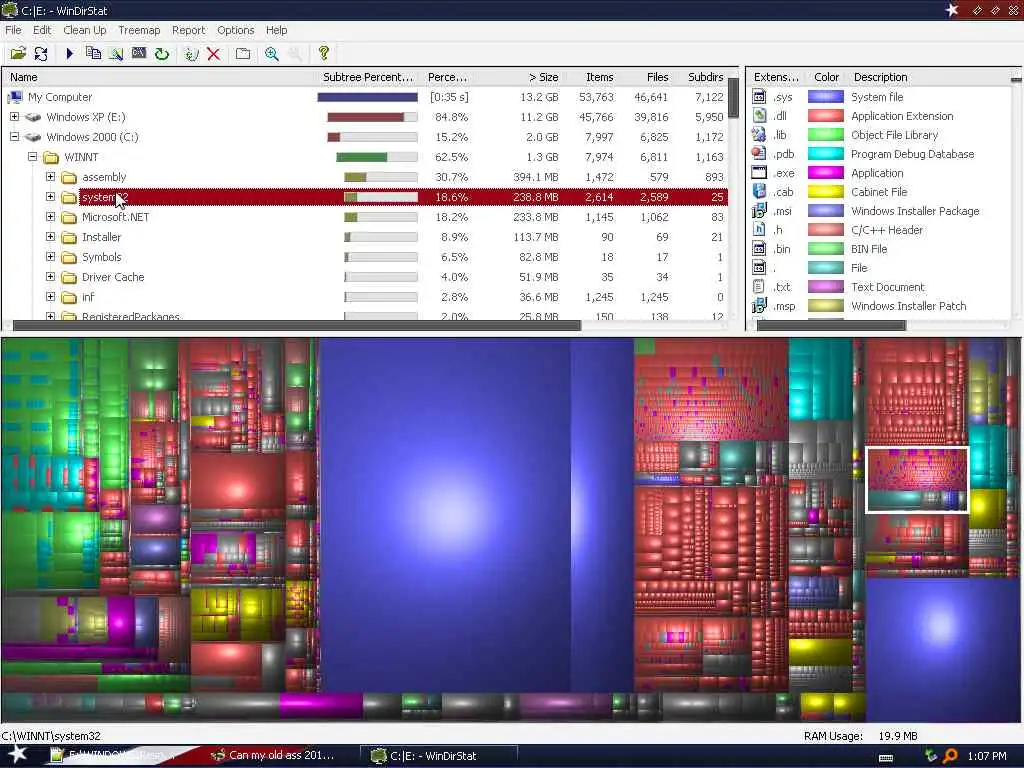This screenshot has height=768, width=1024.
Task: Click the yellow Help question mark icon
Action: (x=323, y=54)
